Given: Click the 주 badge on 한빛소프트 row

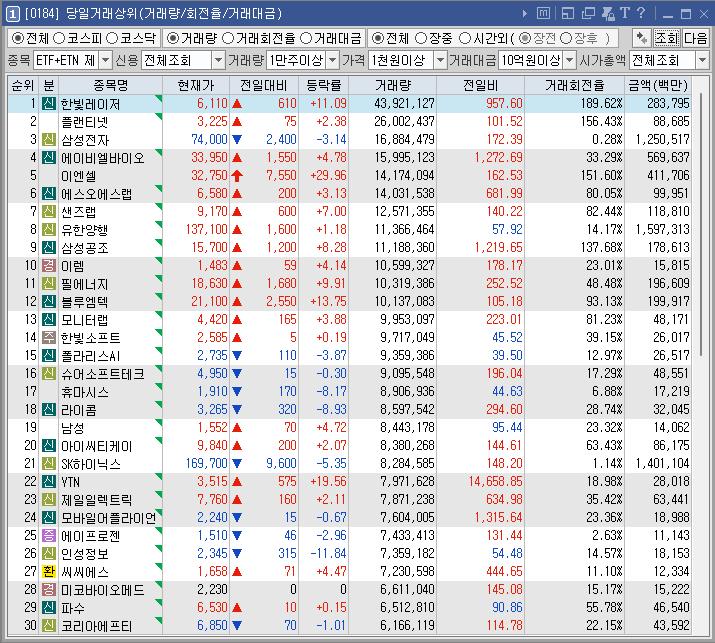Looking at the screenshot, I should pos(49,337).
